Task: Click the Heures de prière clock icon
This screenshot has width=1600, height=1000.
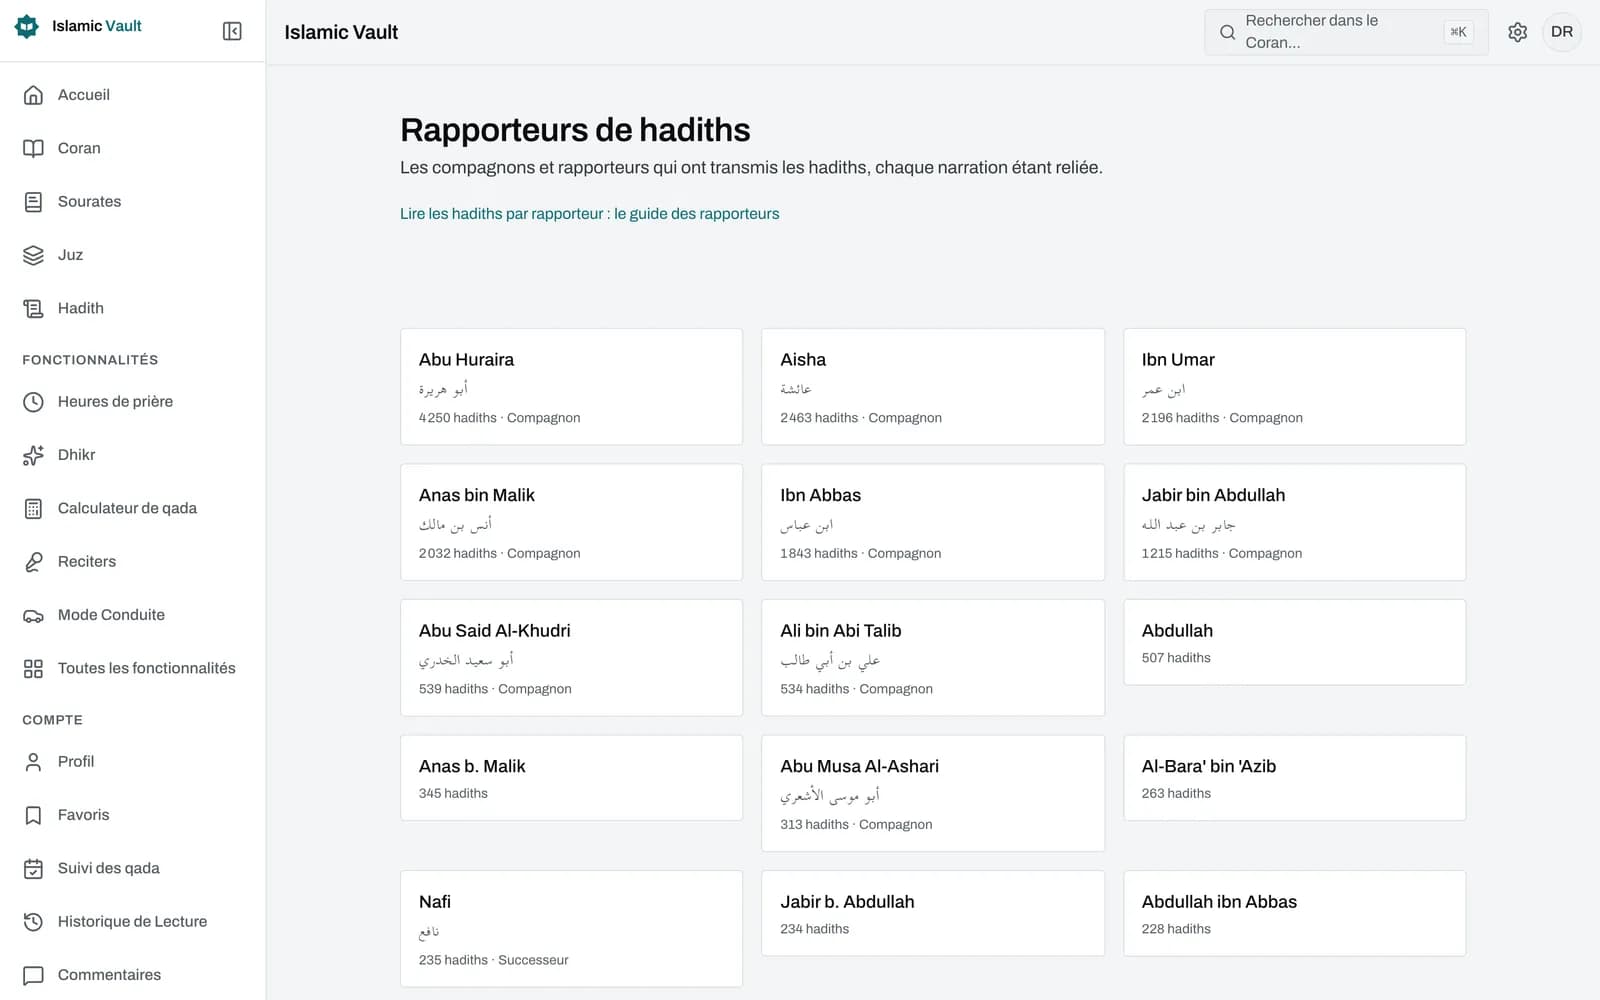Action: click(33, 402)
